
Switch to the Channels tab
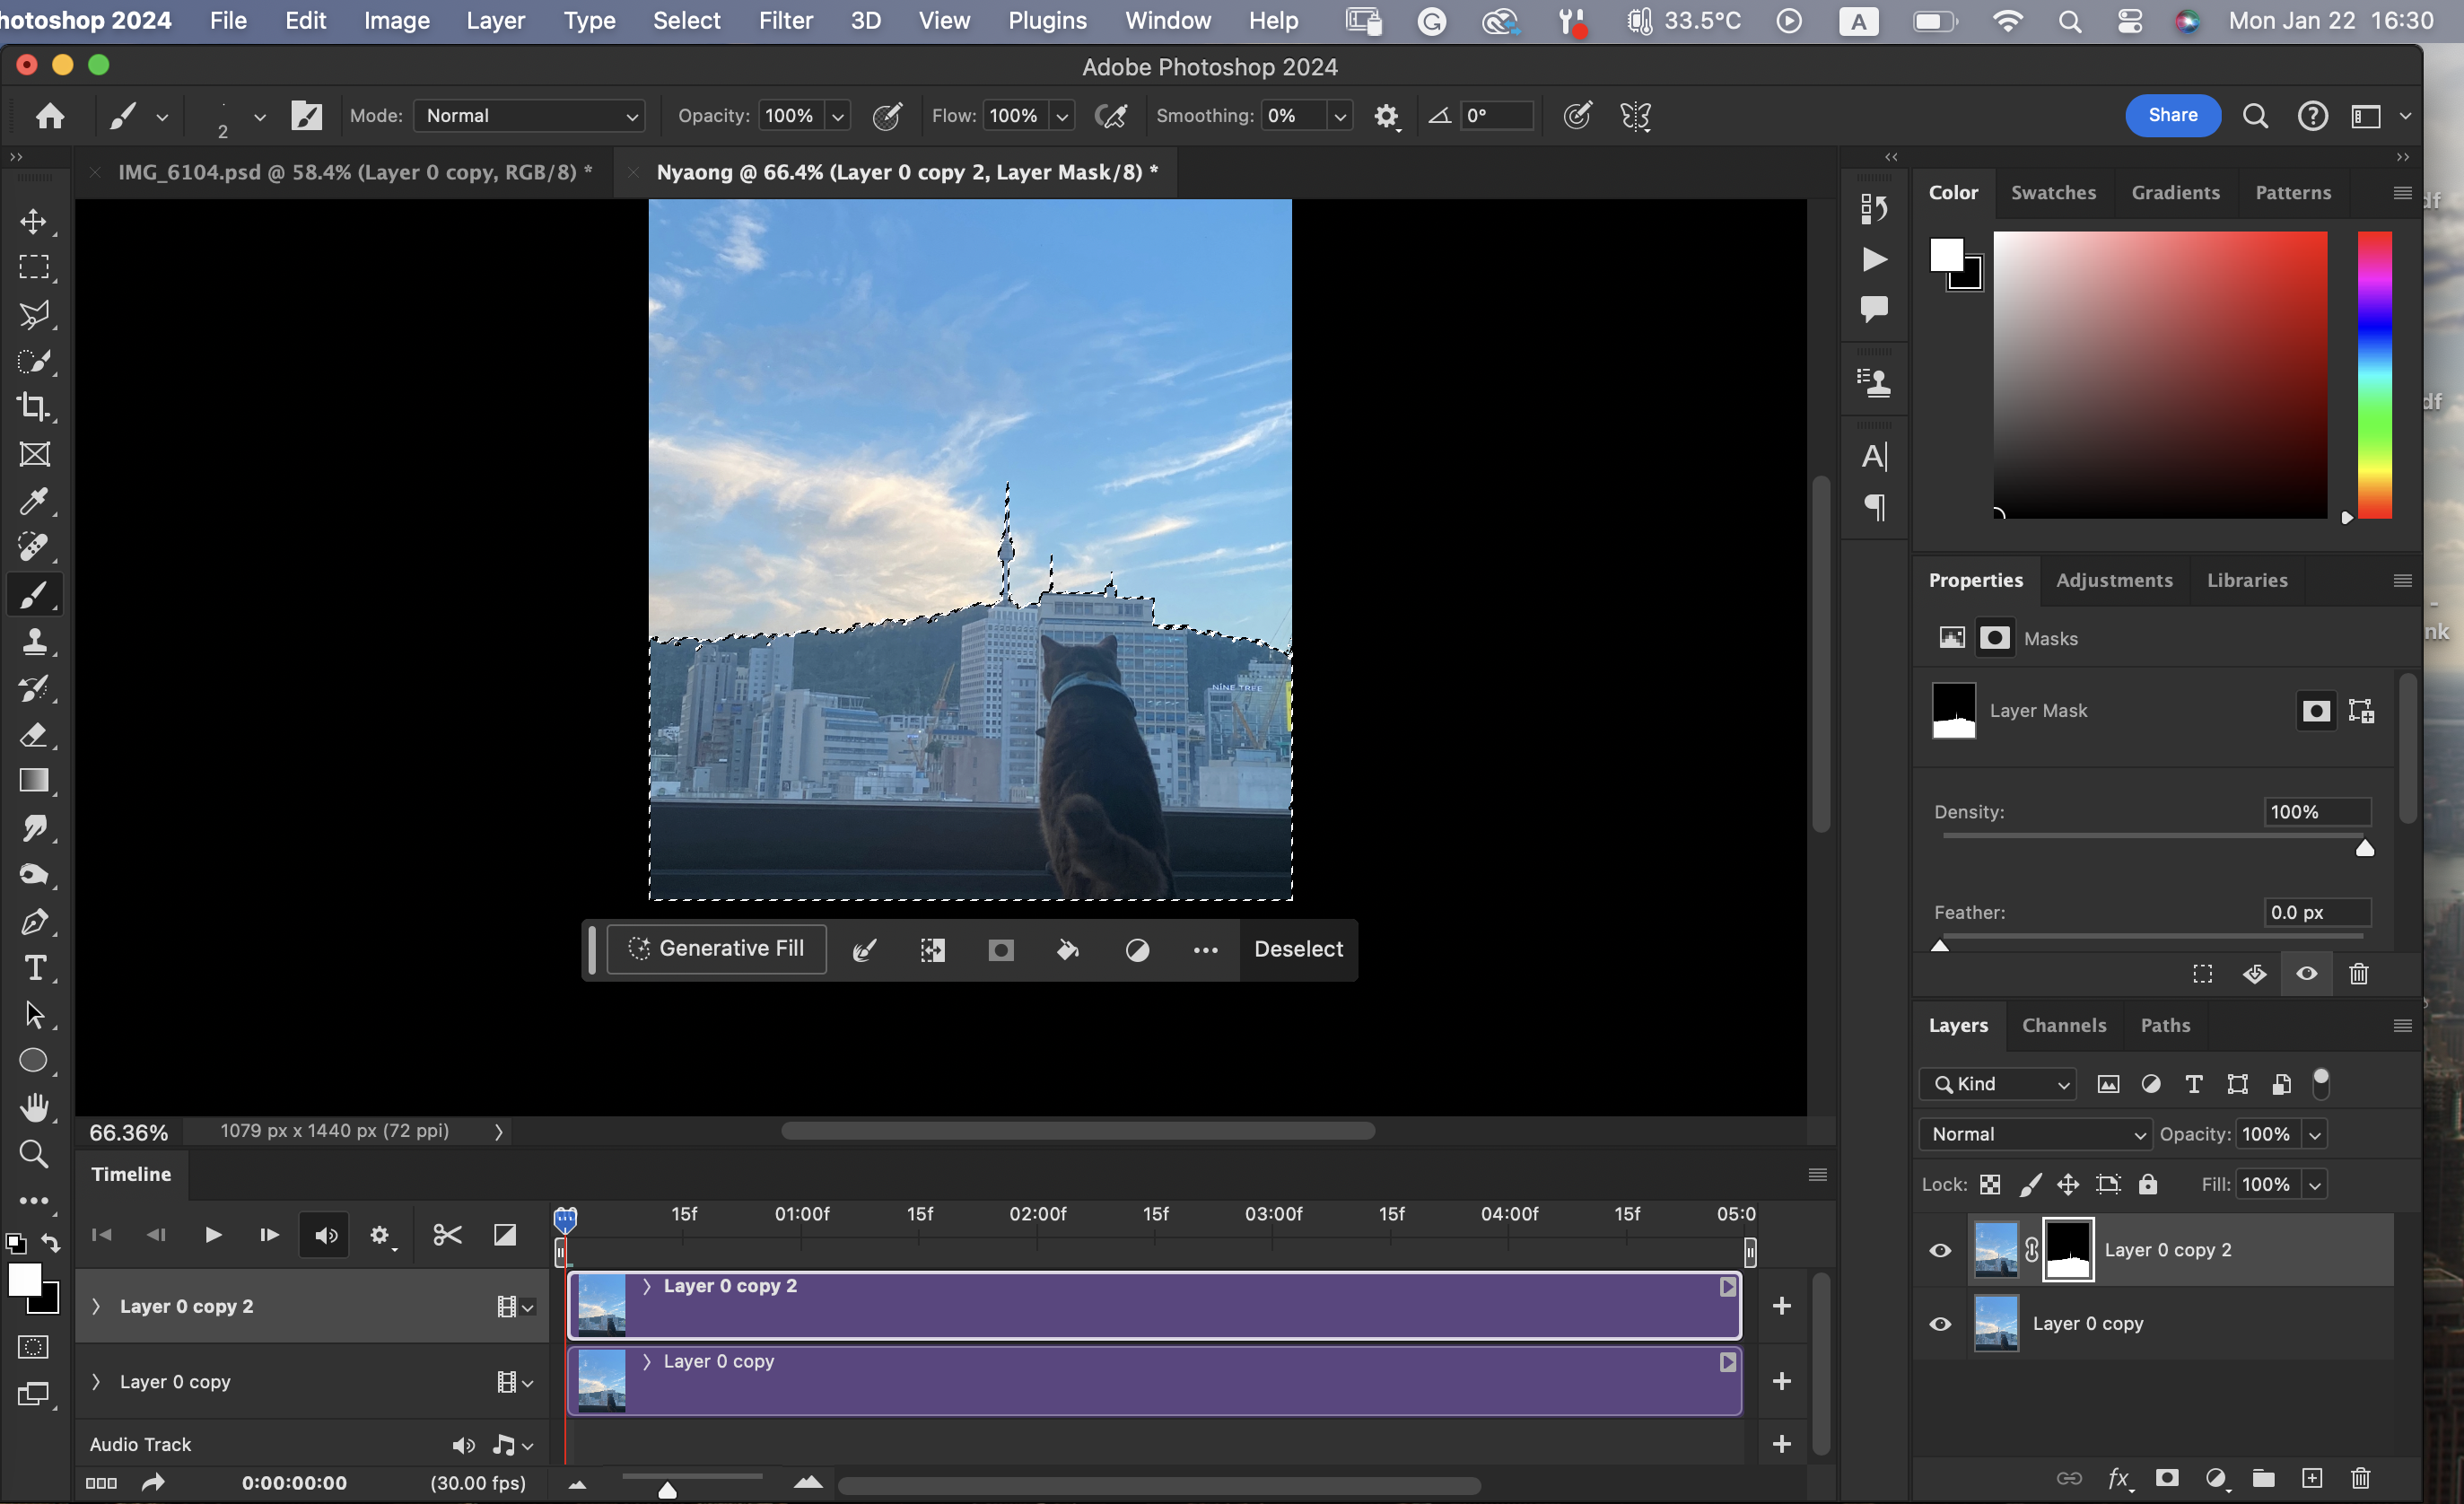tap(2063, 1025)
